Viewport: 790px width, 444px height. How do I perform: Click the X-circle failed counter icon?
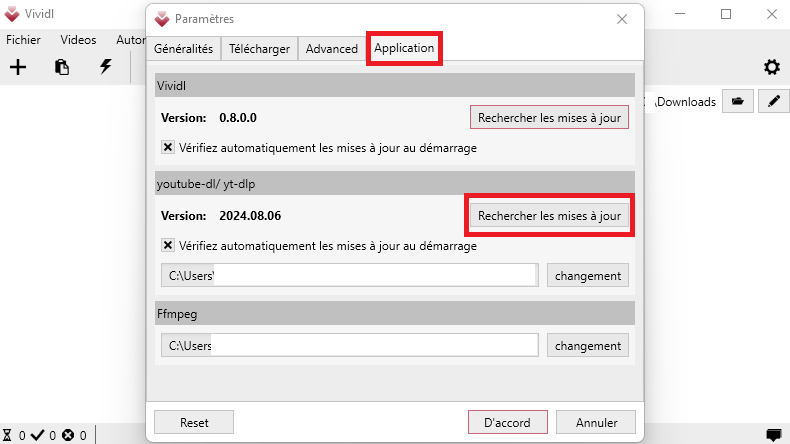coord(68,435)
